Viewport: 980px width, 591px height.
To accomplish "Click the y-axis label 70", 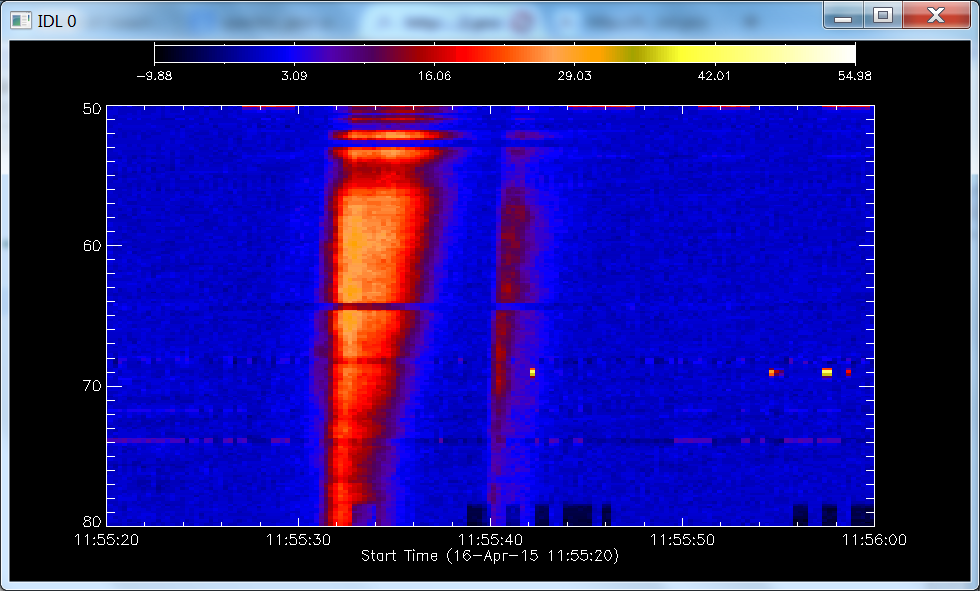I will coord(92,386).
